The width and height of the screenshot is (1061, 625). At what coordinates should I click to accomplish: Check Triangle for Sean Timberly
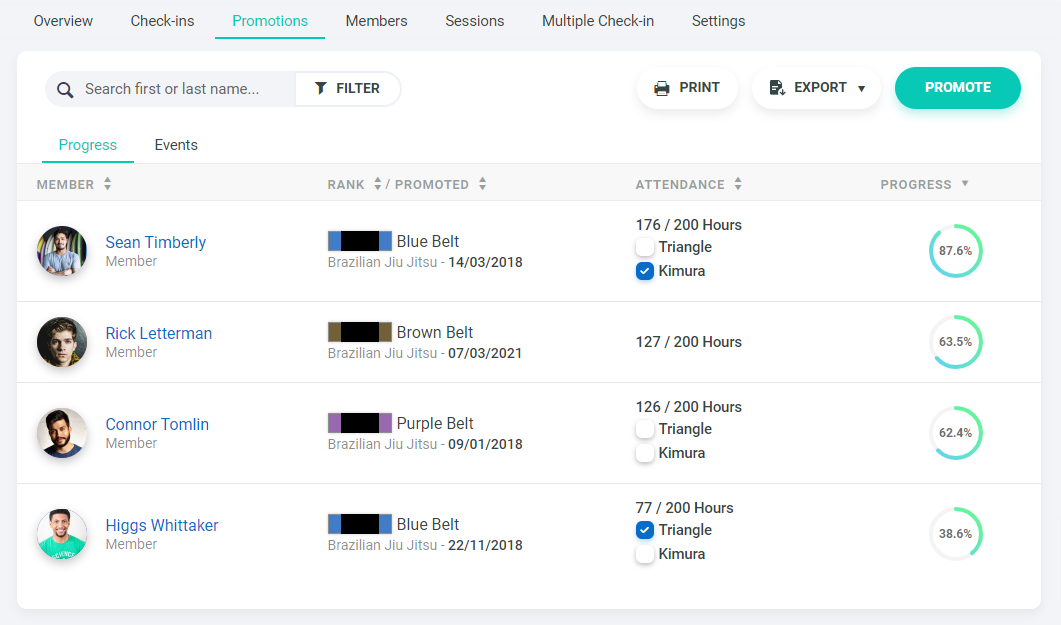click(x=645, y=247)
